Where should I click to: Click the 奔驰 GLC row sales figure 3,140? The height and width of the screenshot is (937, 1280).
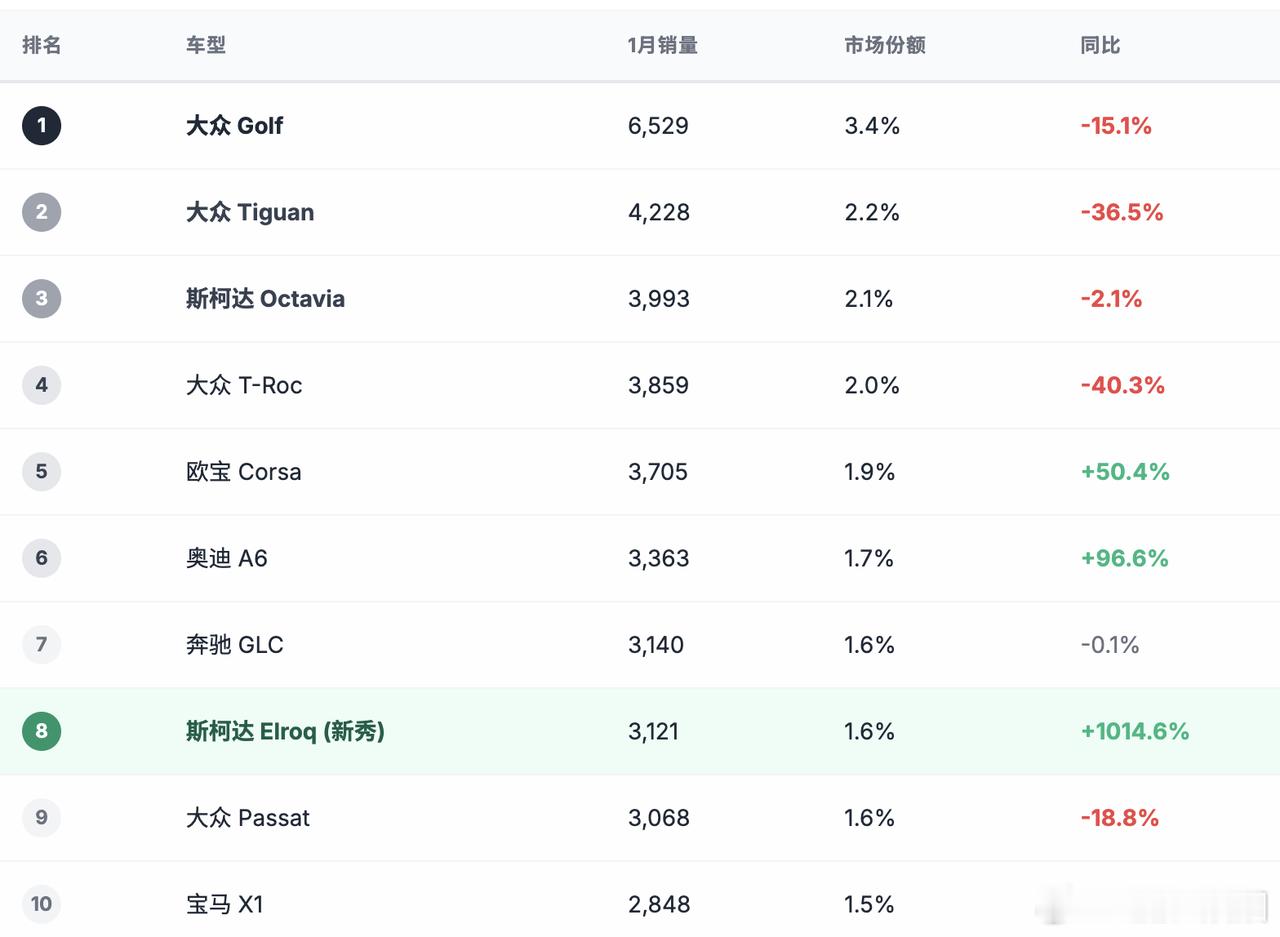click(656, 644)
